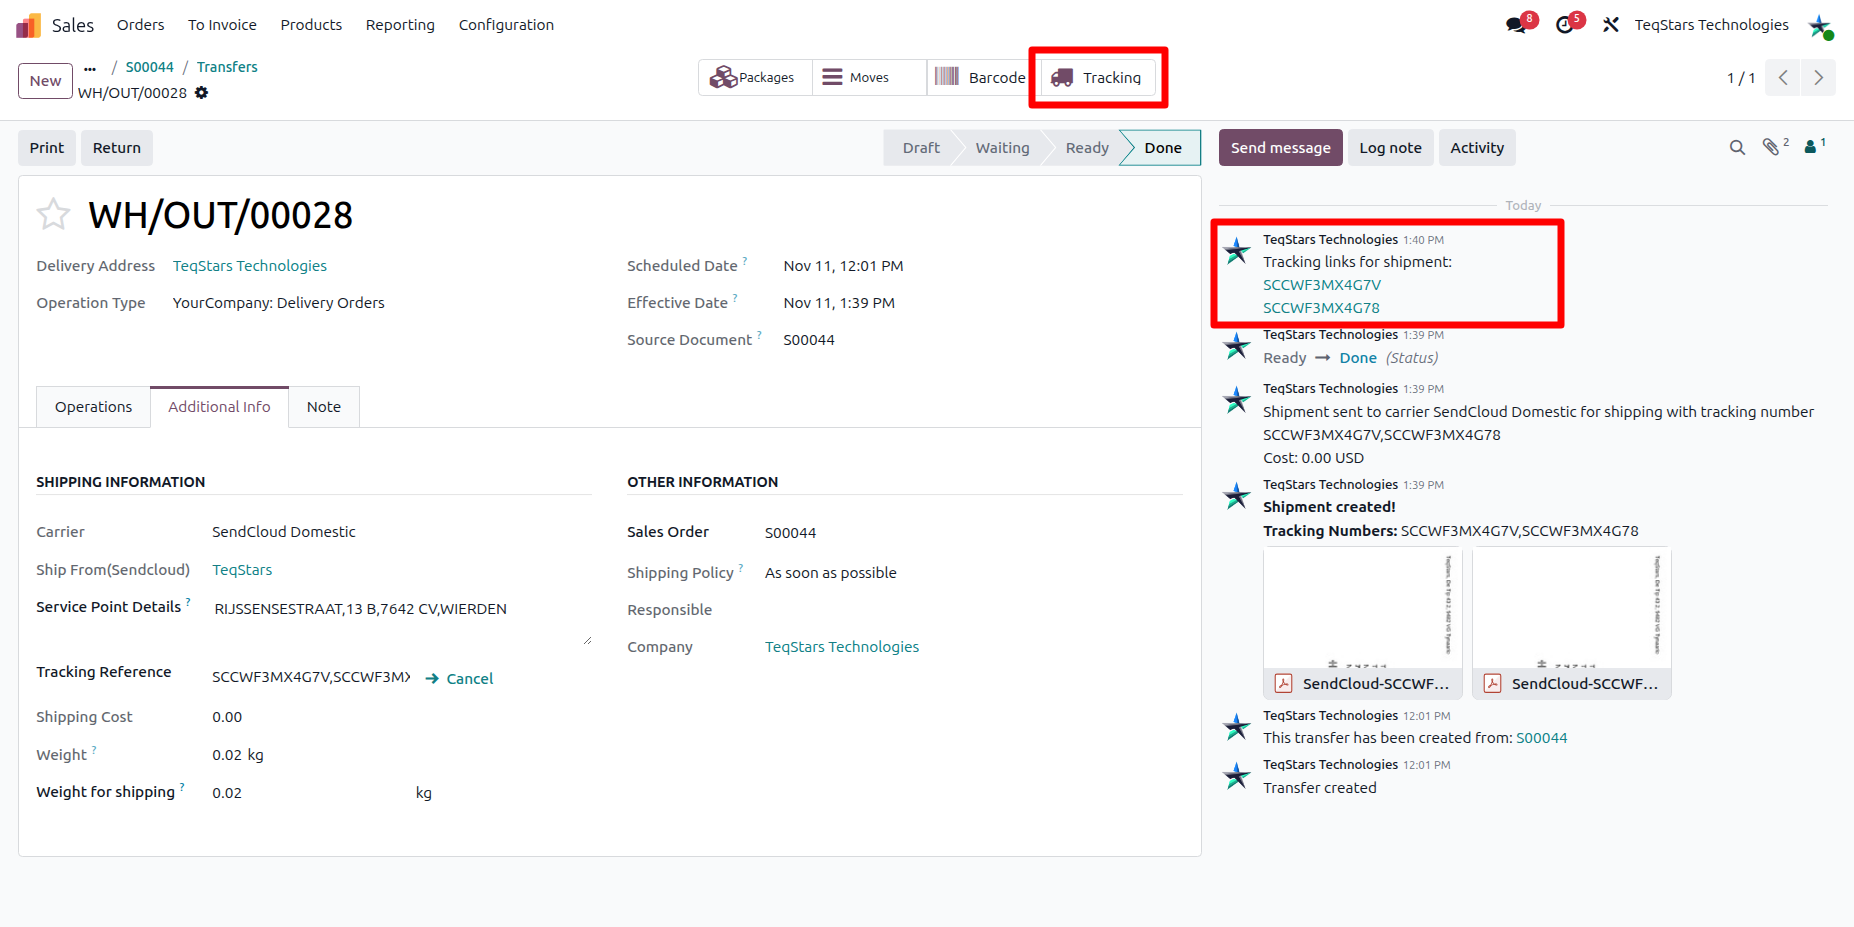
Task: Open tracking link SCCWF3MX4G78
Action: pyautogui.click(x=1321, y=308)
